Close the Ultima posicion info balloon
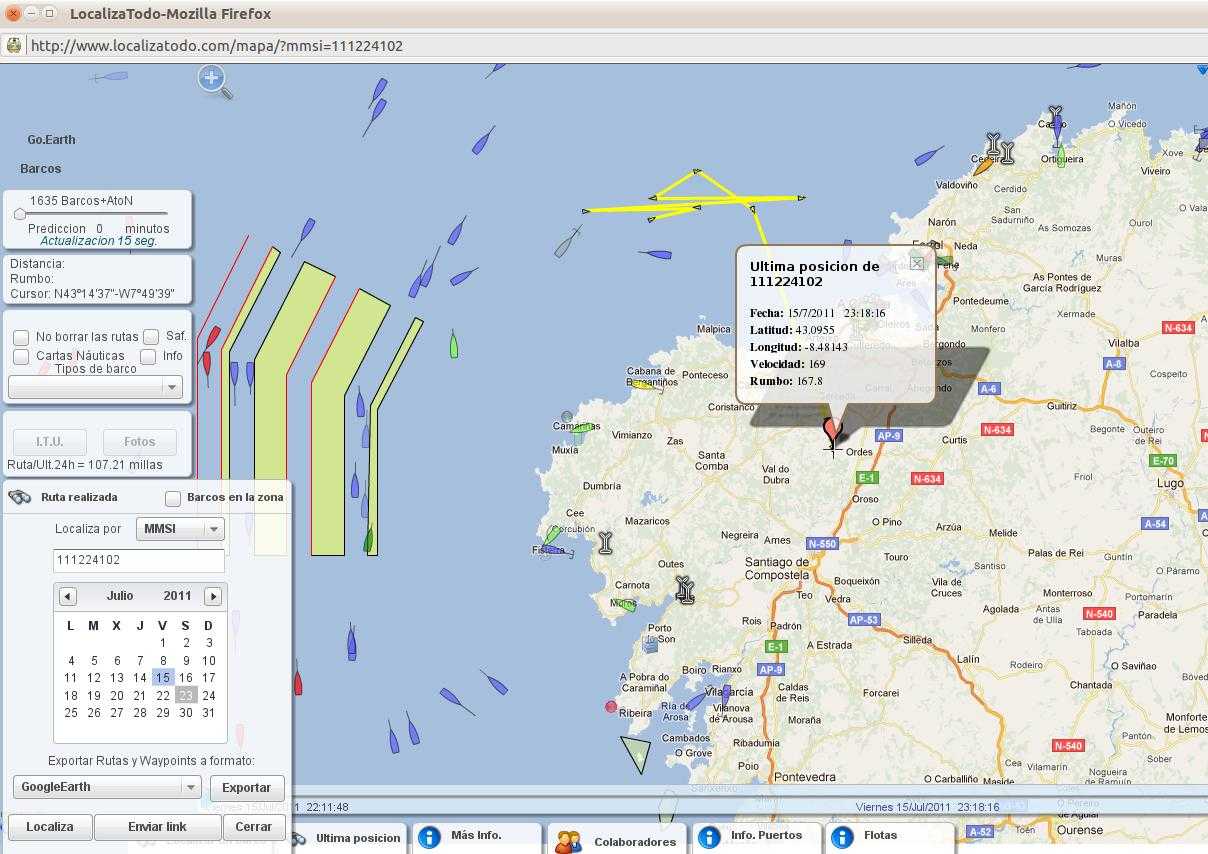 pos(917,263)
